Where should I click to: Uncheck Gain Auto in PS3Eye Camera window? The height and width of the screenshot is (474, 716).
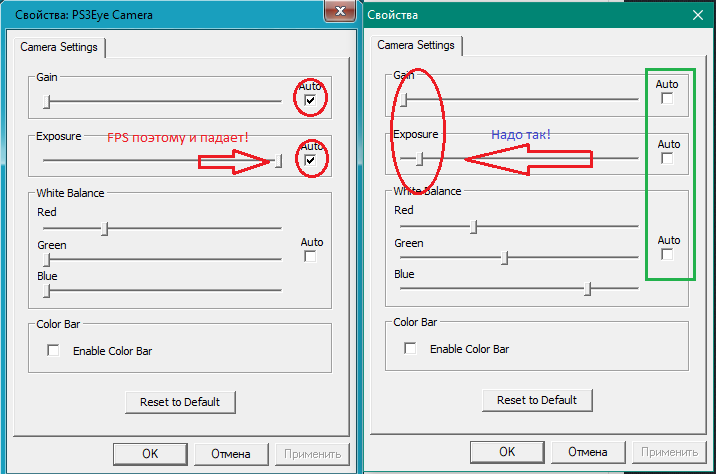click(310, 100)
